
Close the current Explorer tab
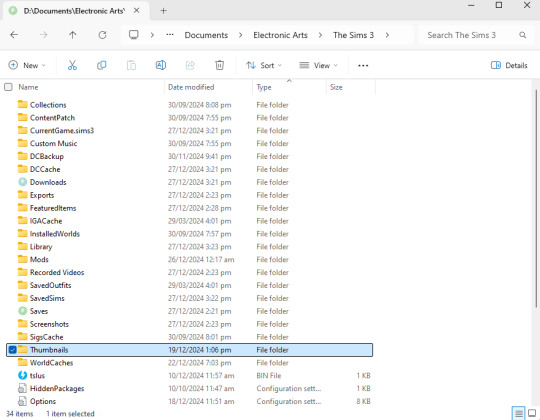[137, 11]
